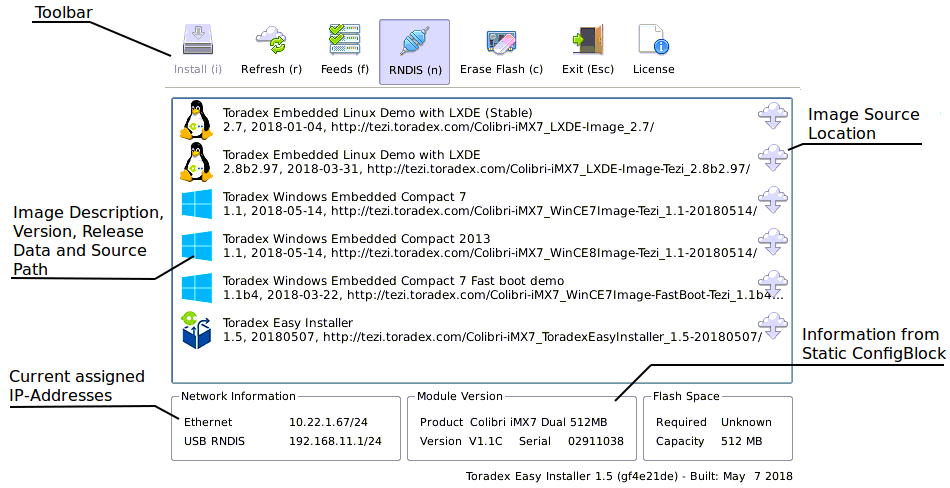Click the Windows logo of Compact 2013

pos(196,245)
